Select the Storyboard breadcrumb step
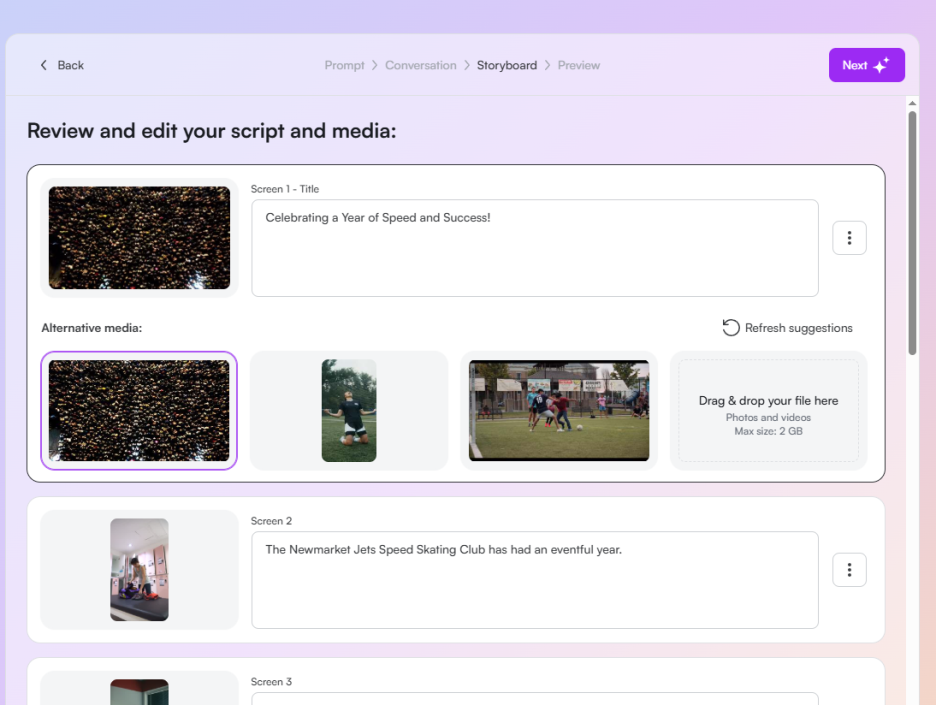Screen dimensions: 936x705 (507, 65)
